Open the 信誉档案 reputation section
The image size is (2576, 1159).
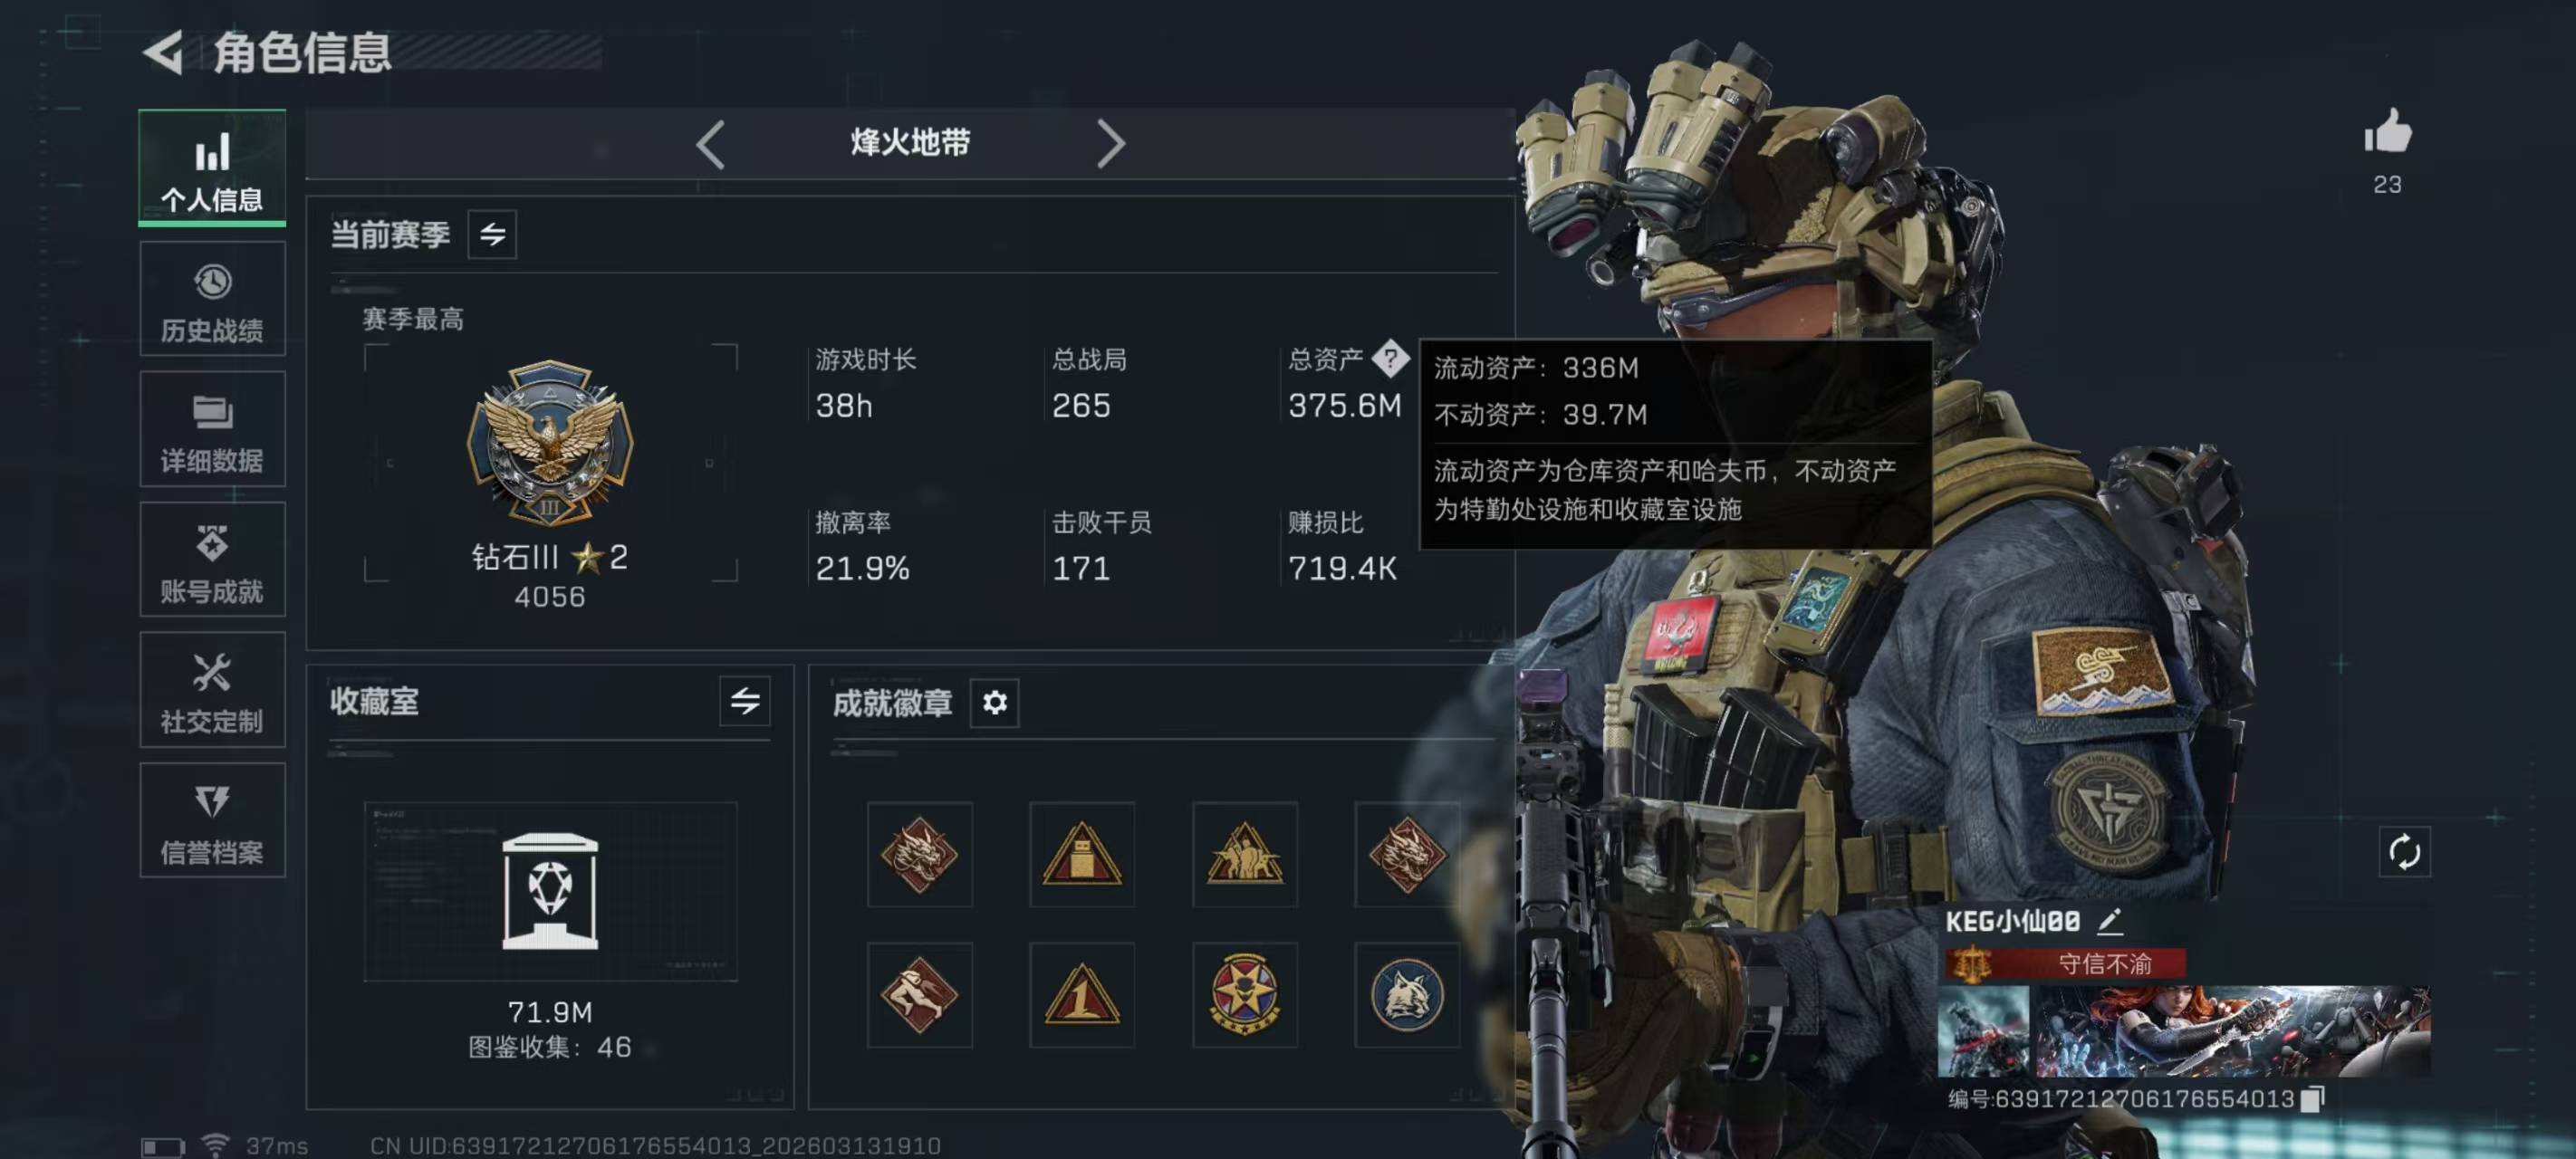[212, 821]
